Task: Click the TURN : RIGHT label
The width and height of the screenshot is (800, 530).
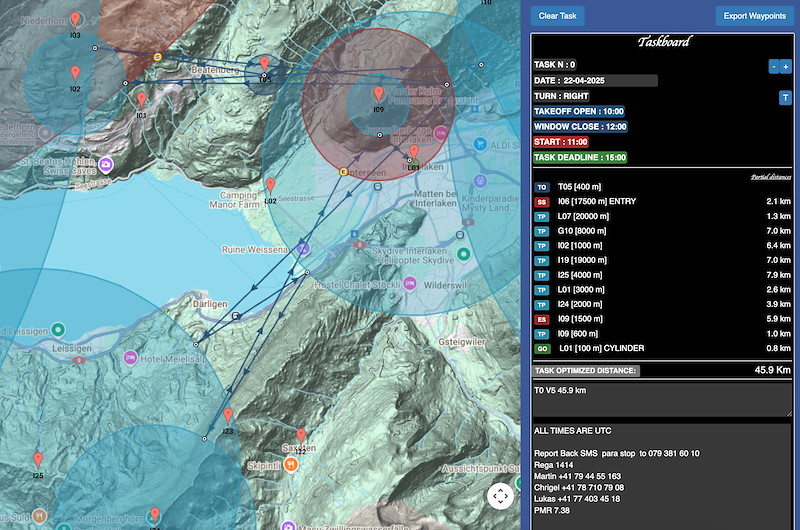Action: pos(561,96)
